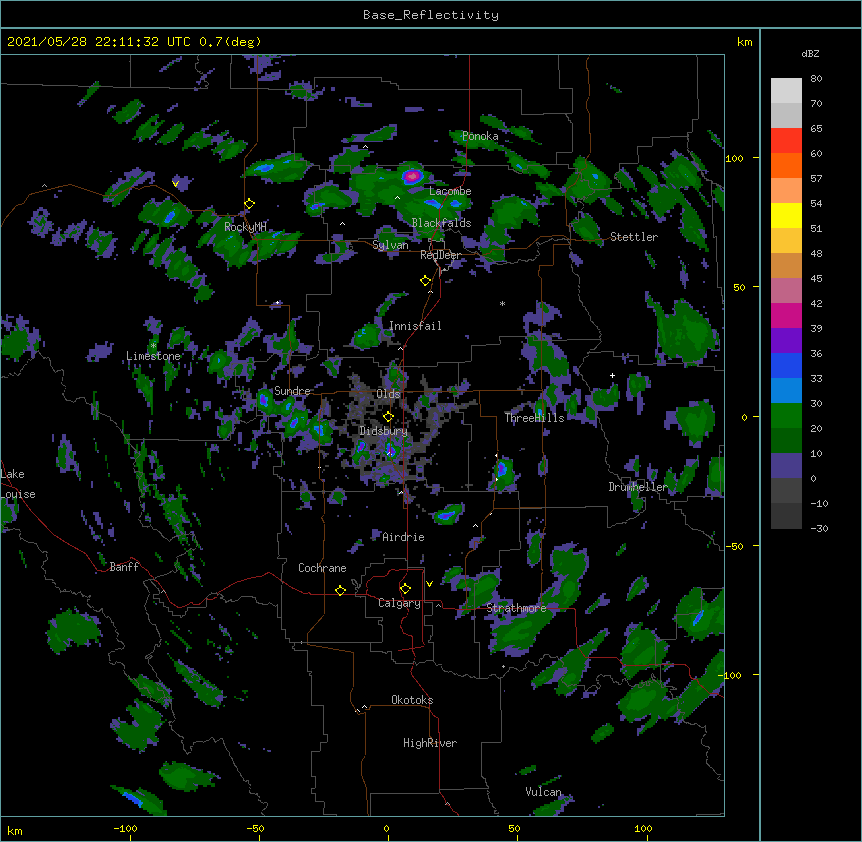Click the Cochrane city label

tap(322, 568)
